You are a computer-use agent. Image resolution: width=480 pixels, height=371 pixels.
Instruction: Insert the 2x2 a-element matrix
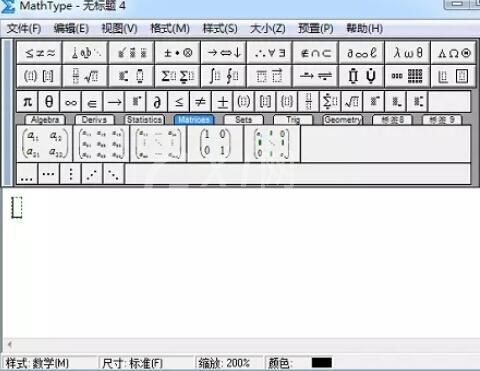click(45, 144)
